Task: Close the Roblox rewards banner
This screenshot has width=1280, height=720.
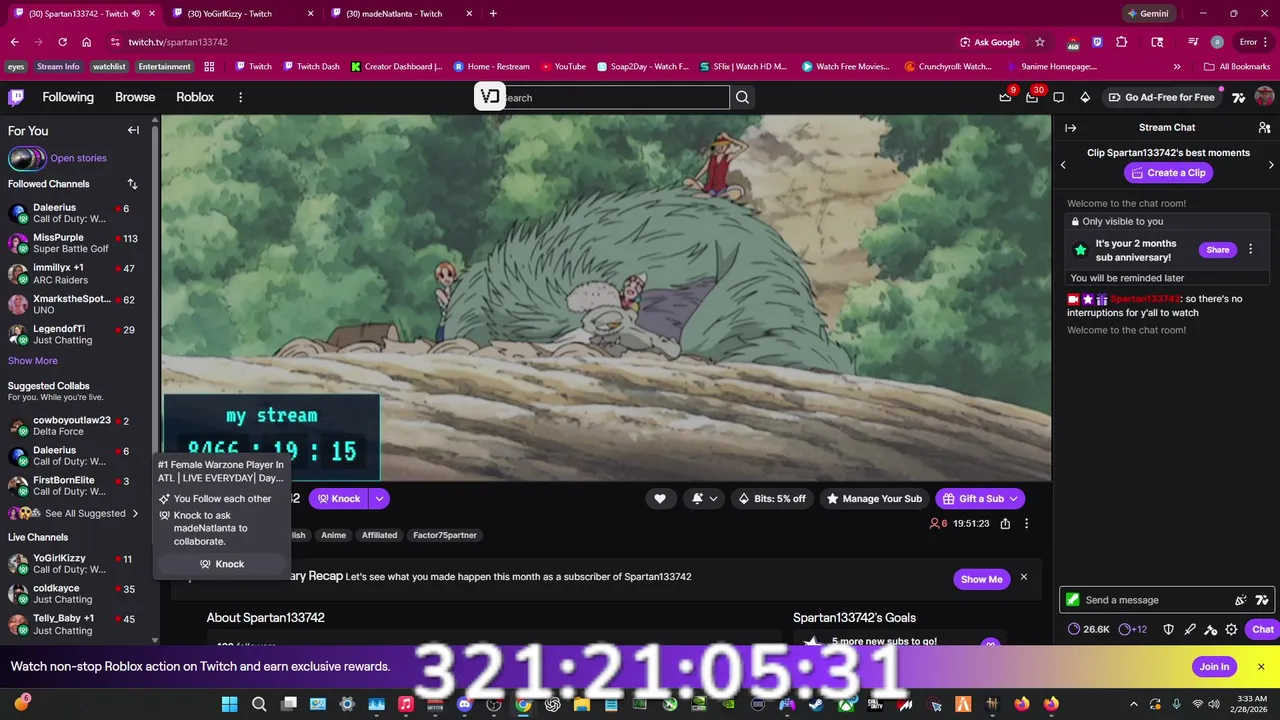Action: coord(1261,667)
